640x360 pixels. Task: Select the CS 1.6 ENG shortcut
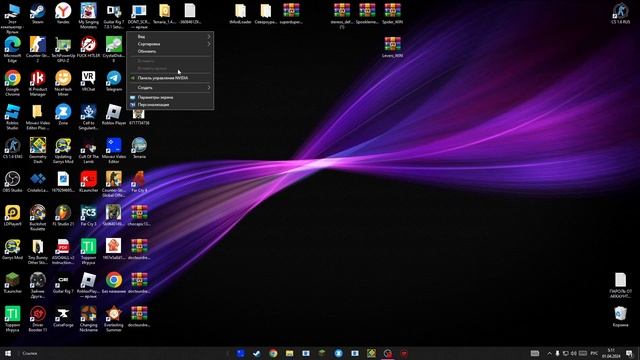click(12, 148)
